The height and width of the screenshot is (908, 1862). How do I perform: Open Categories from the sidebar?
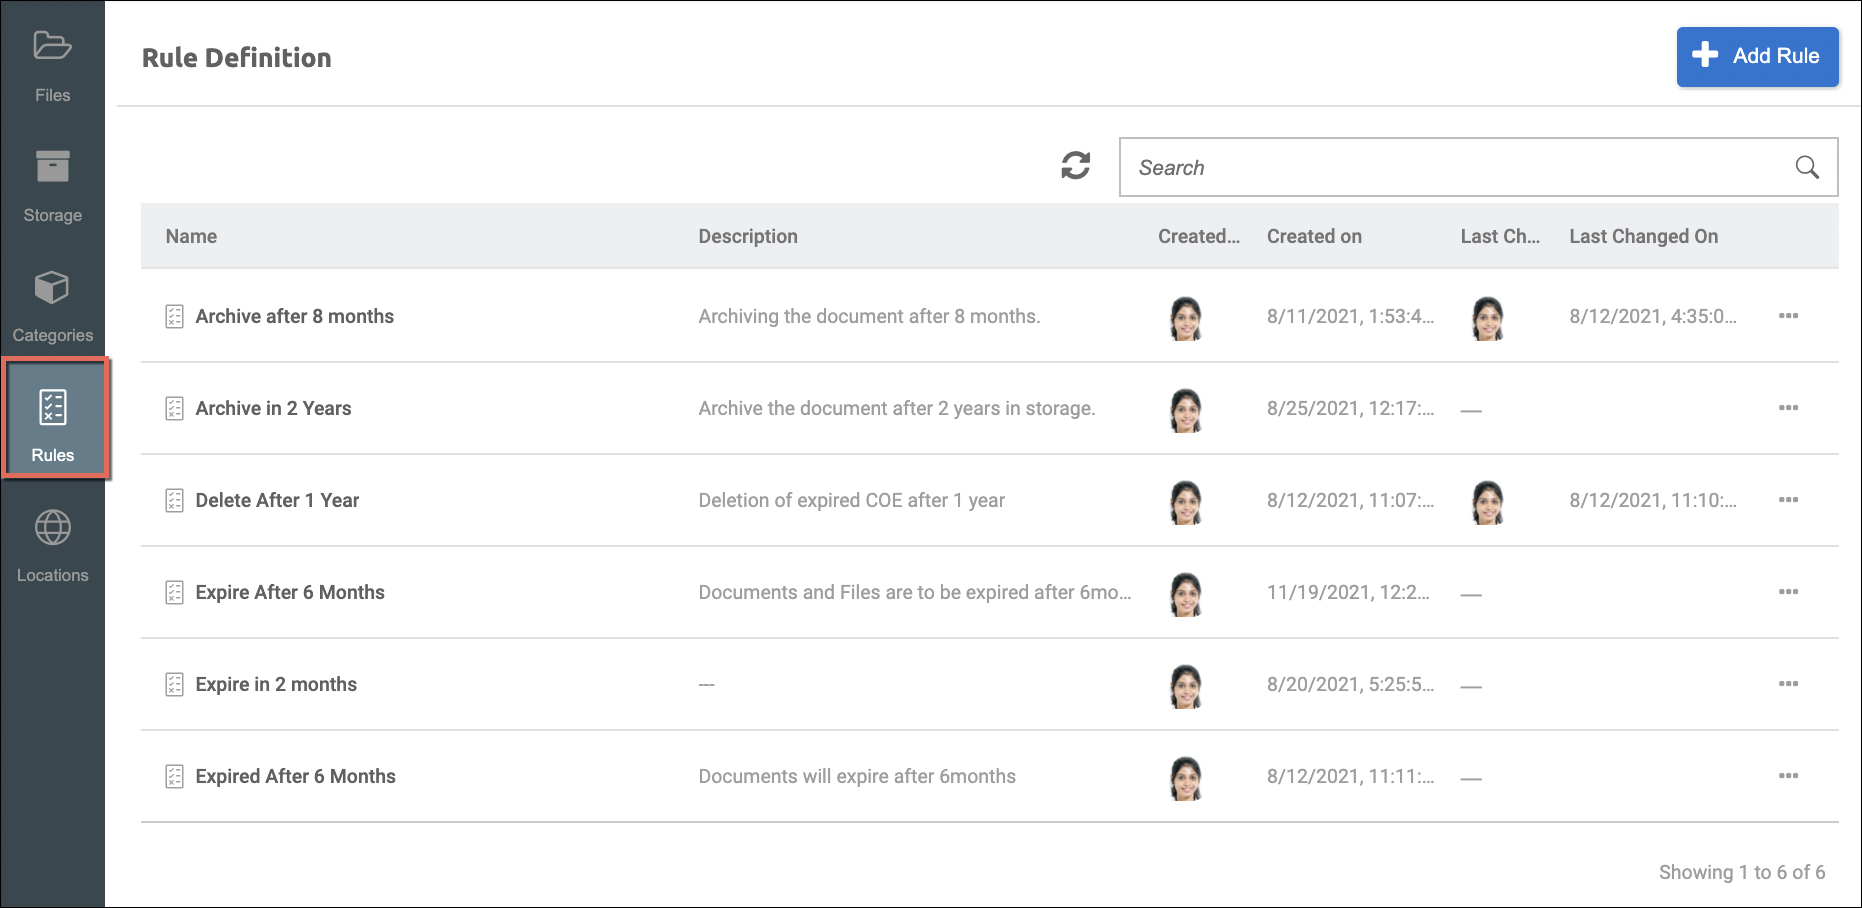coord(52,306)
